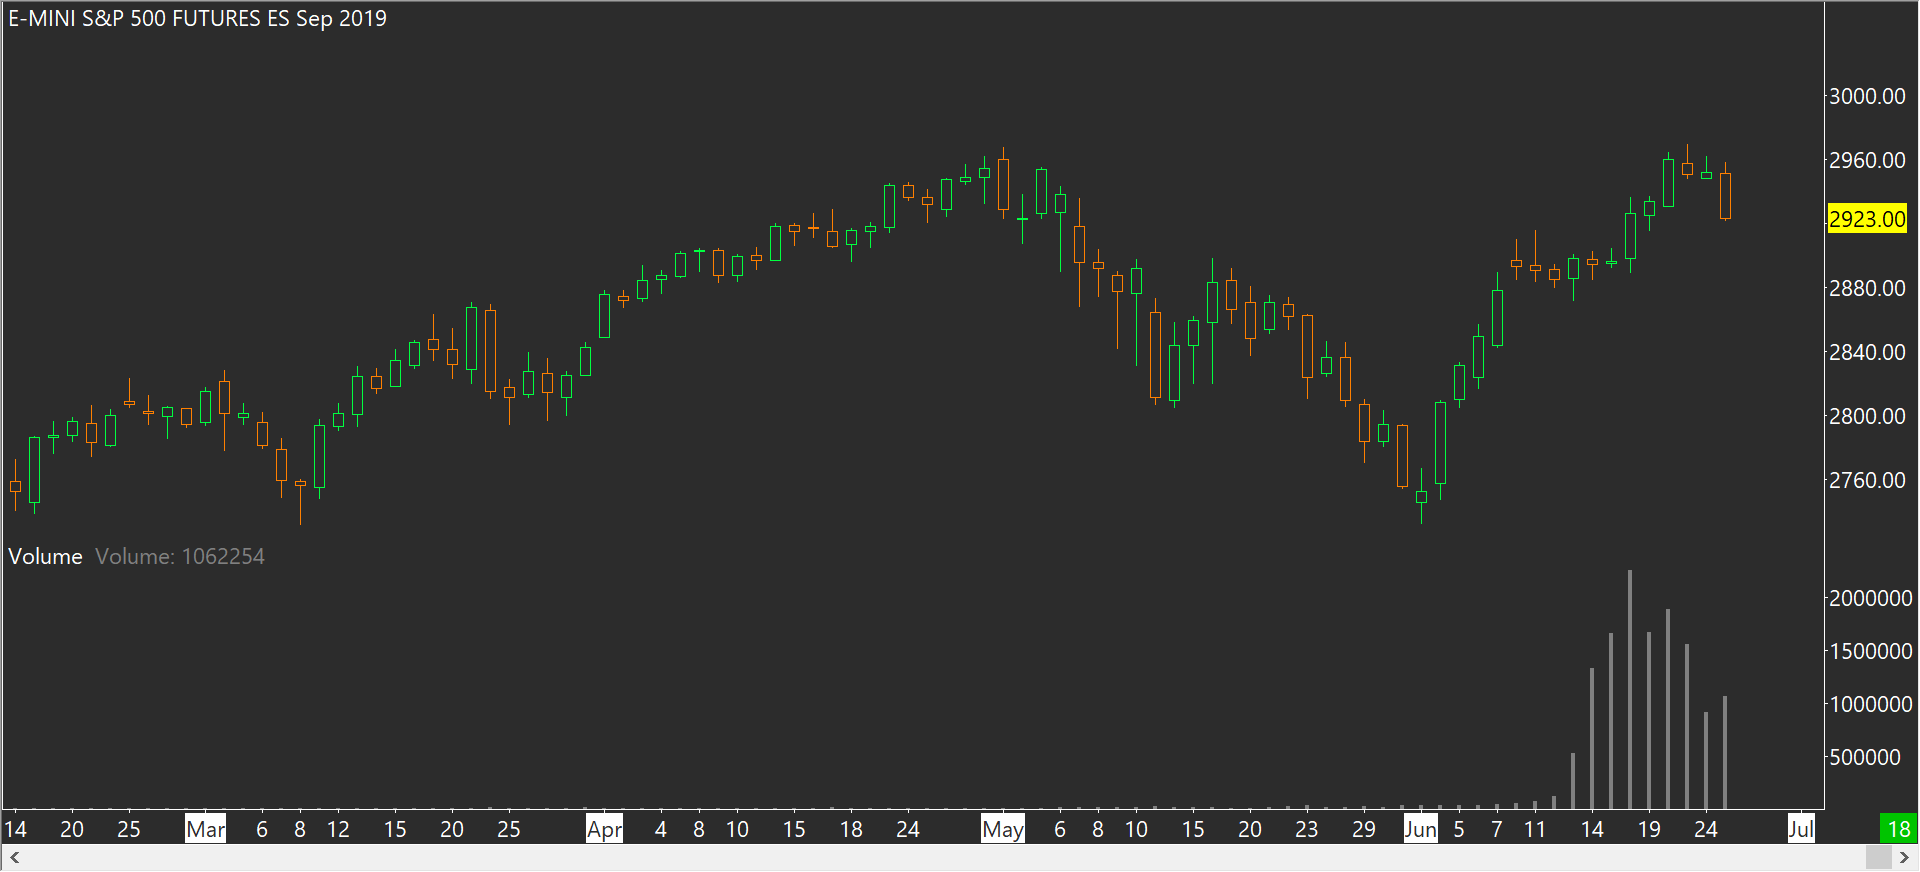The width and height of the screenshot is (1920, 872).
Task: Select the Jul month marker on date axis
Action: click(x=1801, y=829)
